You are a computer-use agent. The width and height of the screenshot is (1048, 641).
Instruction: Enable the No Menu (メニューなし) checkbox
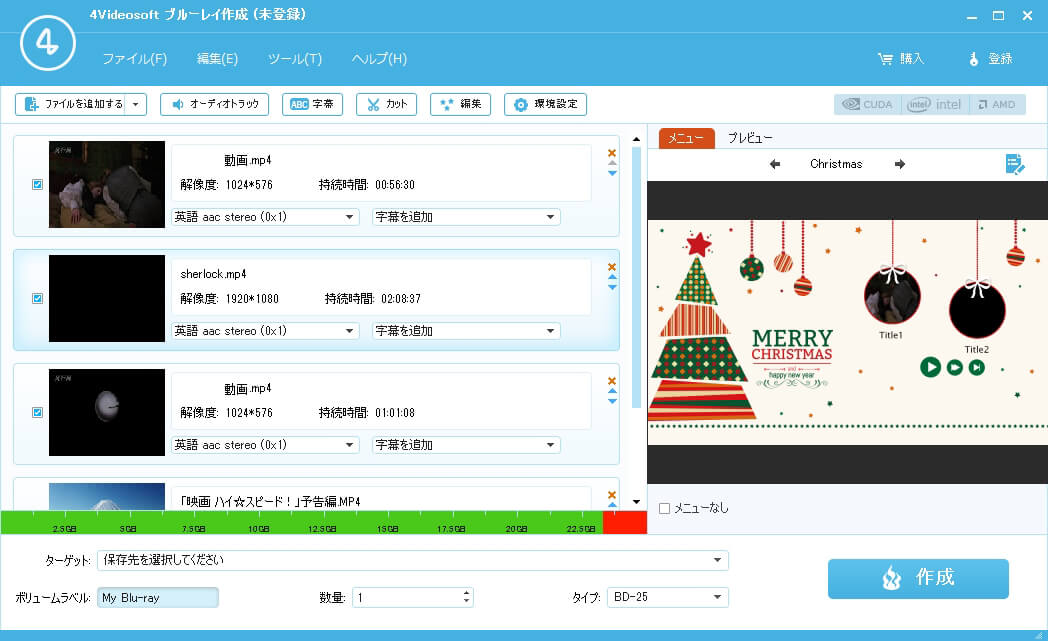[x=665, y=508]
